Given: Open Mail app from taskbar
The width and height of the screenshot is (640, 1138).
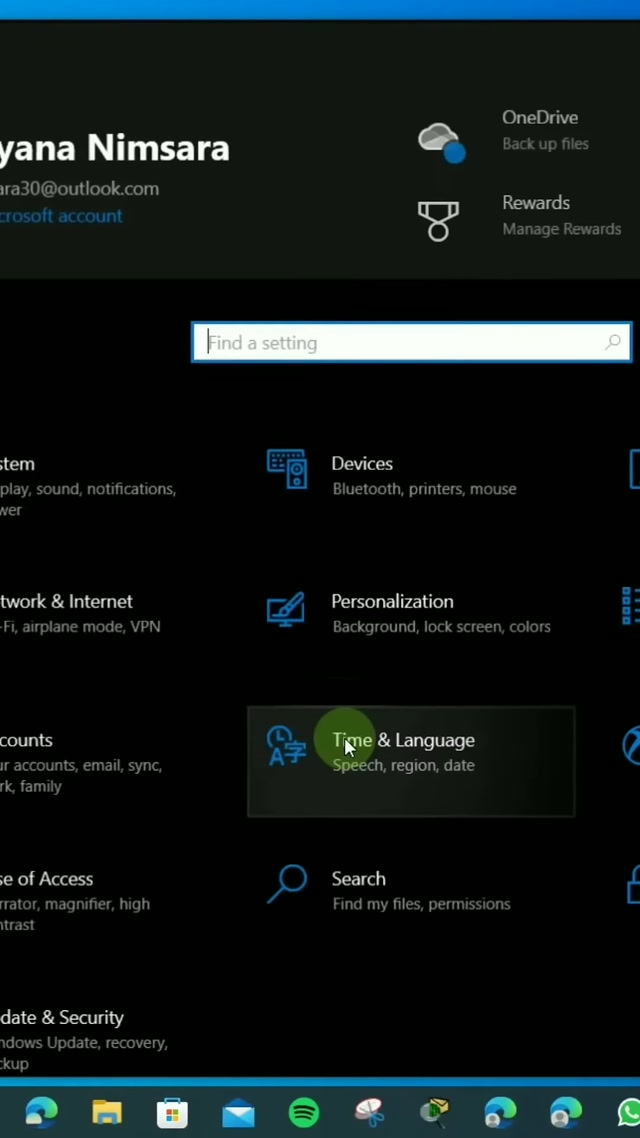Looking at the screenshot, I should [x=238, y=1112].
